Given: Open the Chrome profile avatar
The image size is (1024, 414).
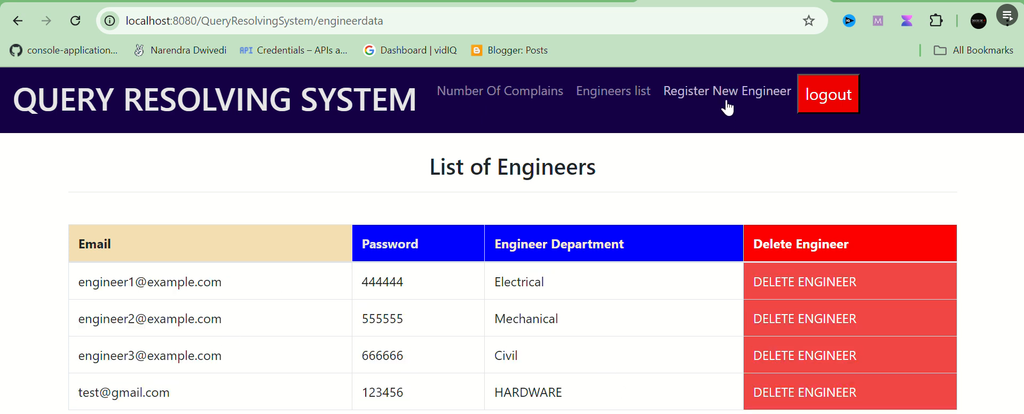Looking at the screenshot, I should click(x=978, y=21).
